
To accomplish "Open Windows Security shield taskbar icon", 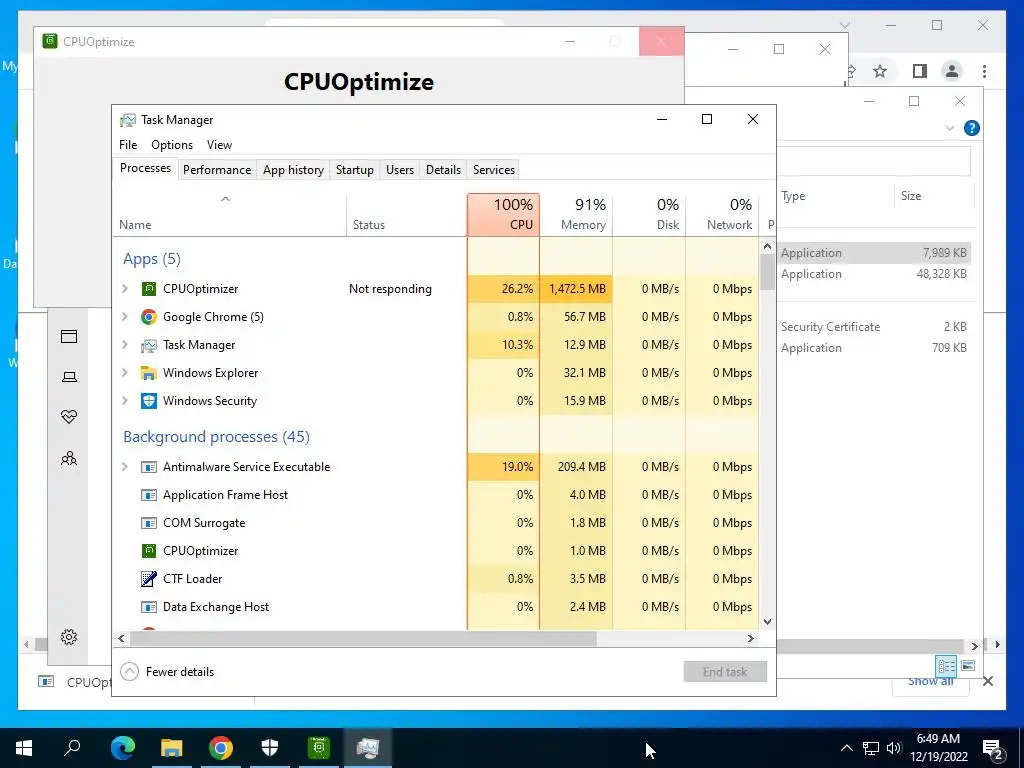I will (270, 747).
